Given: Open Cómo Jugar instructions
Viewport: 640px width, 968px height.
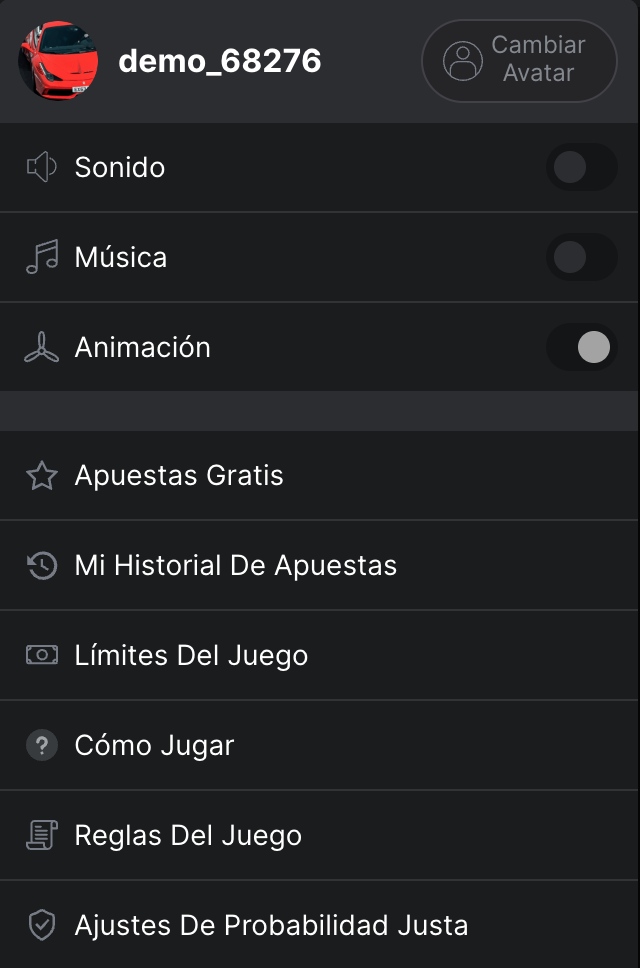Looking at the screenshot, I should click(319, 745).
